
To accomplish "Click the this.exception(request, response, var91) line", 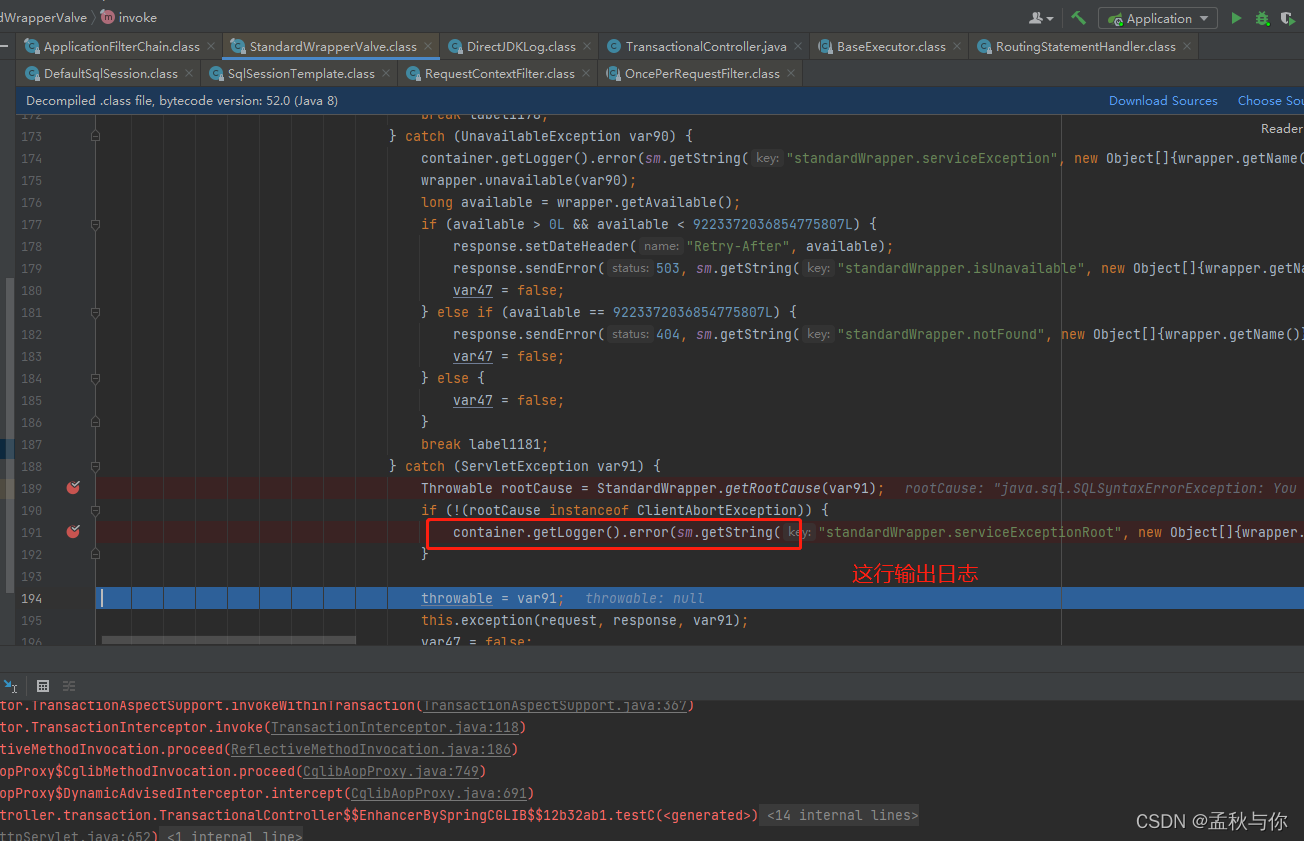I will coord(584,620).
